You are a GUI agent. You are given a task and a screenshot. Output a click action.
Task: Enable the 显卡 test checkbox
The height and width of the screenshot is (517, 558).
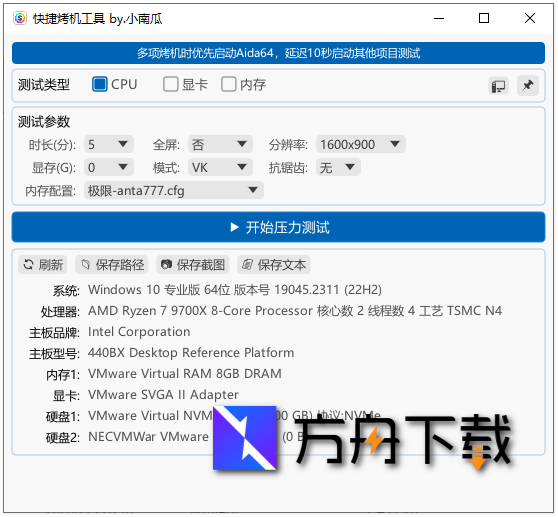[170, 85]
